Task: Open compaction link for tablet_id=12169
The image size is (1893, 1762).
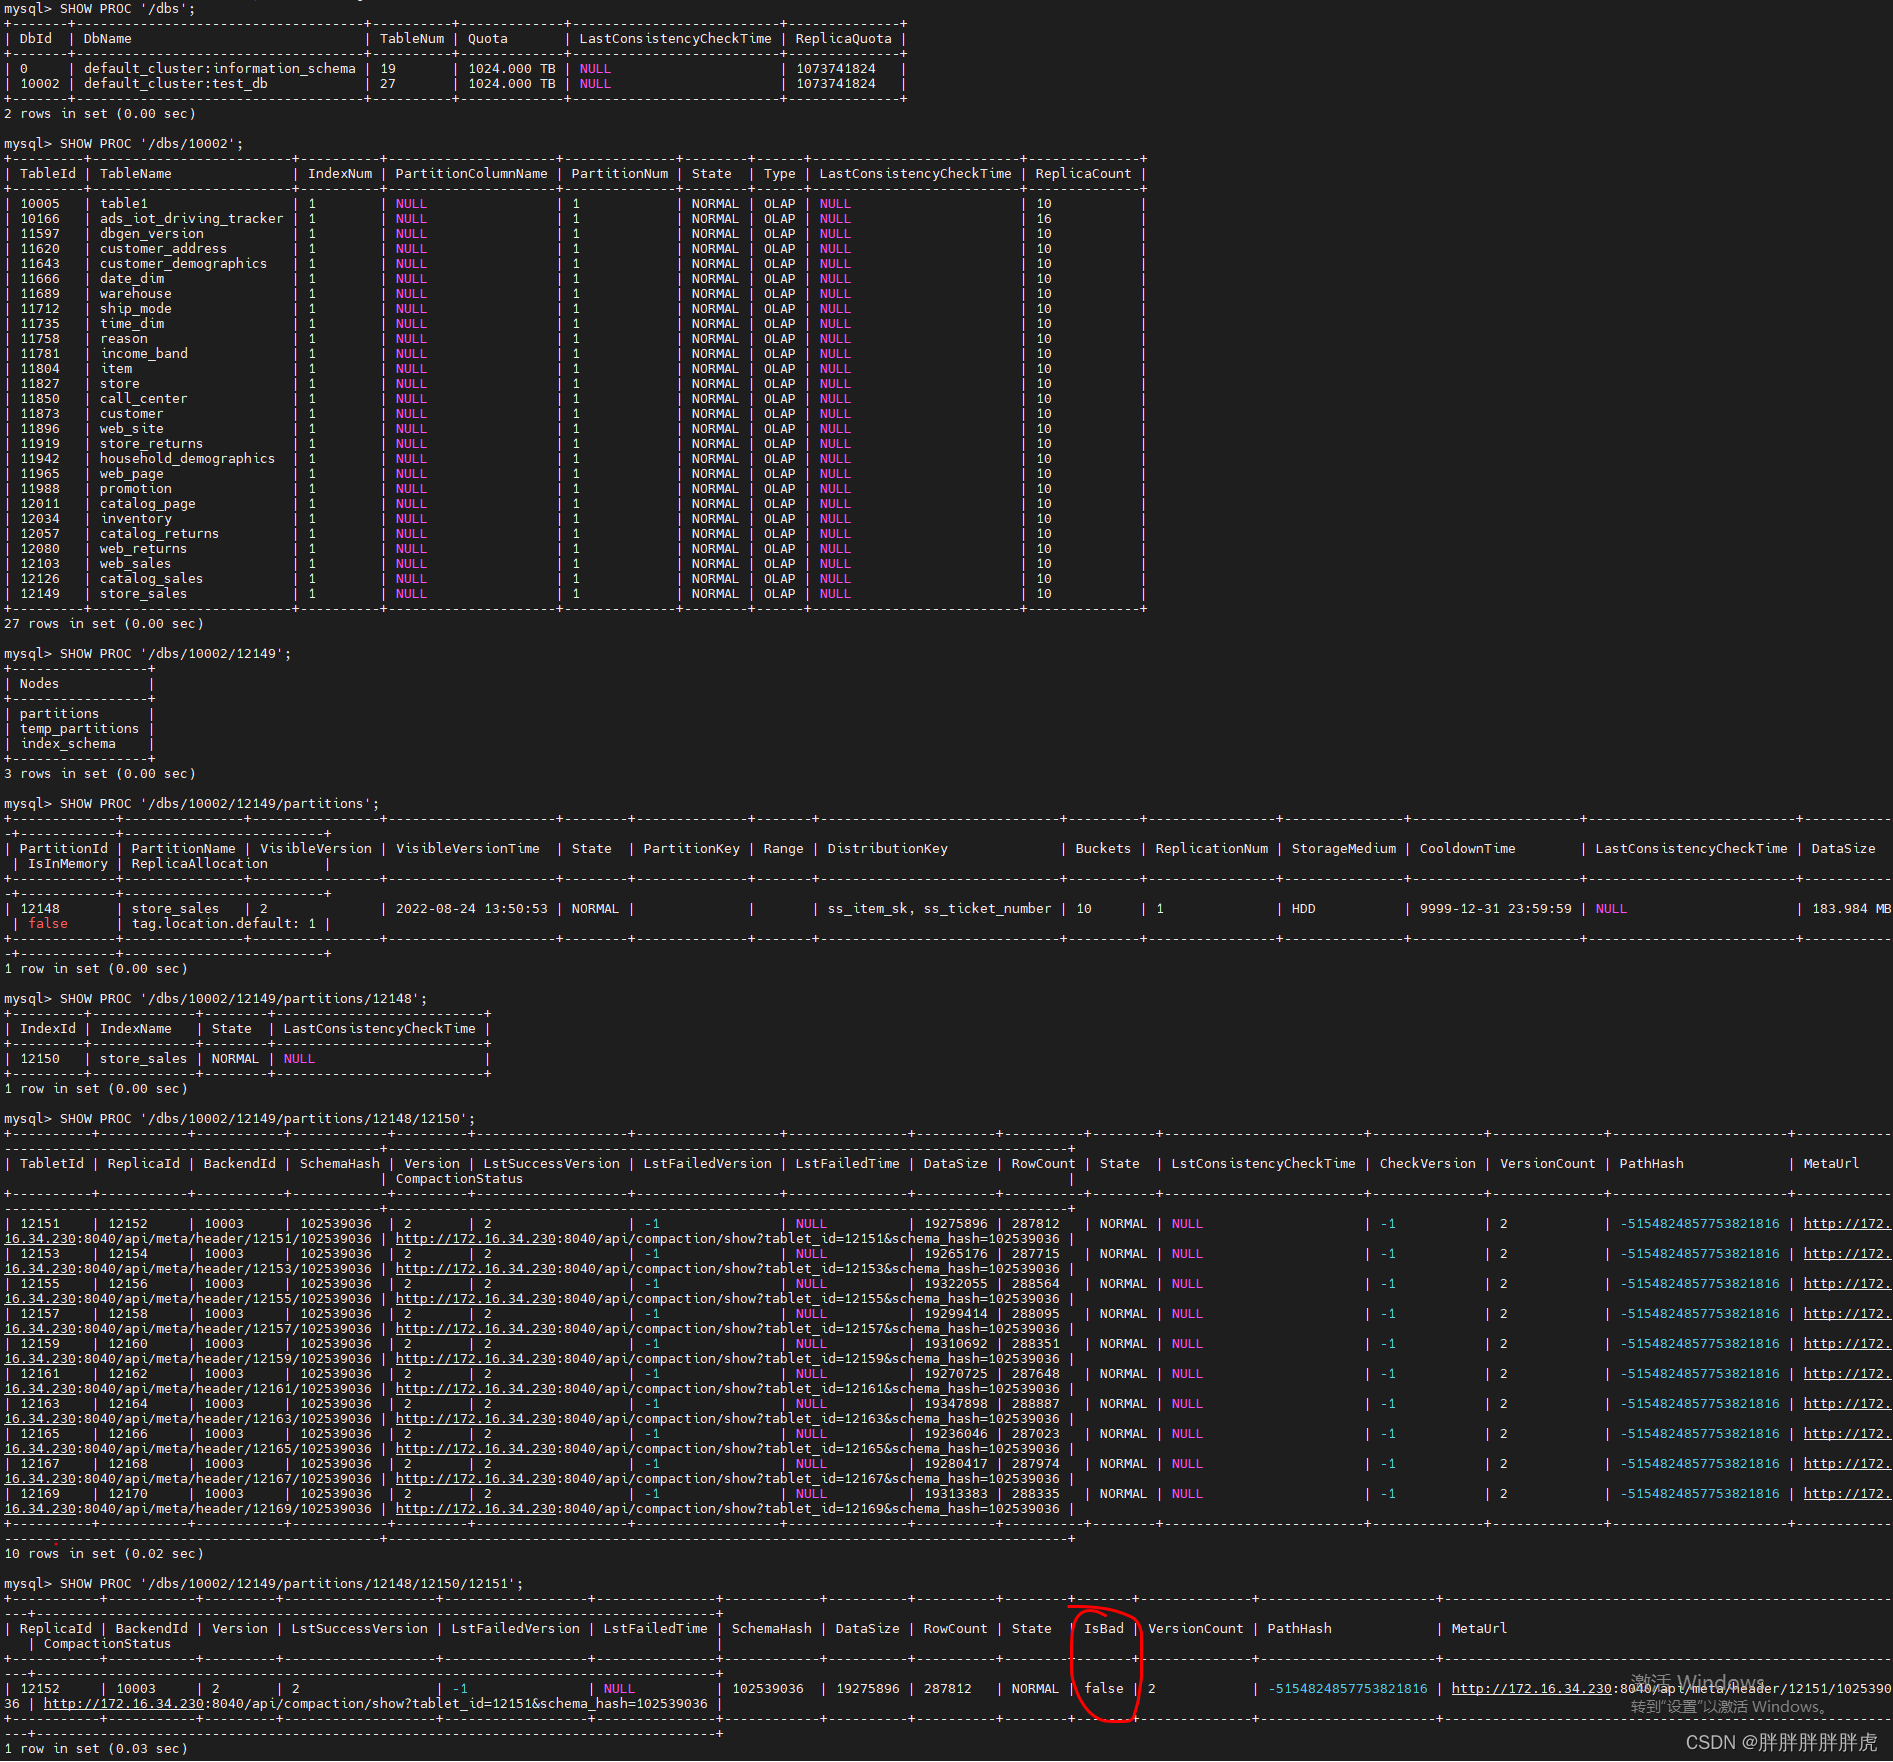Action: click(727, 1508)
